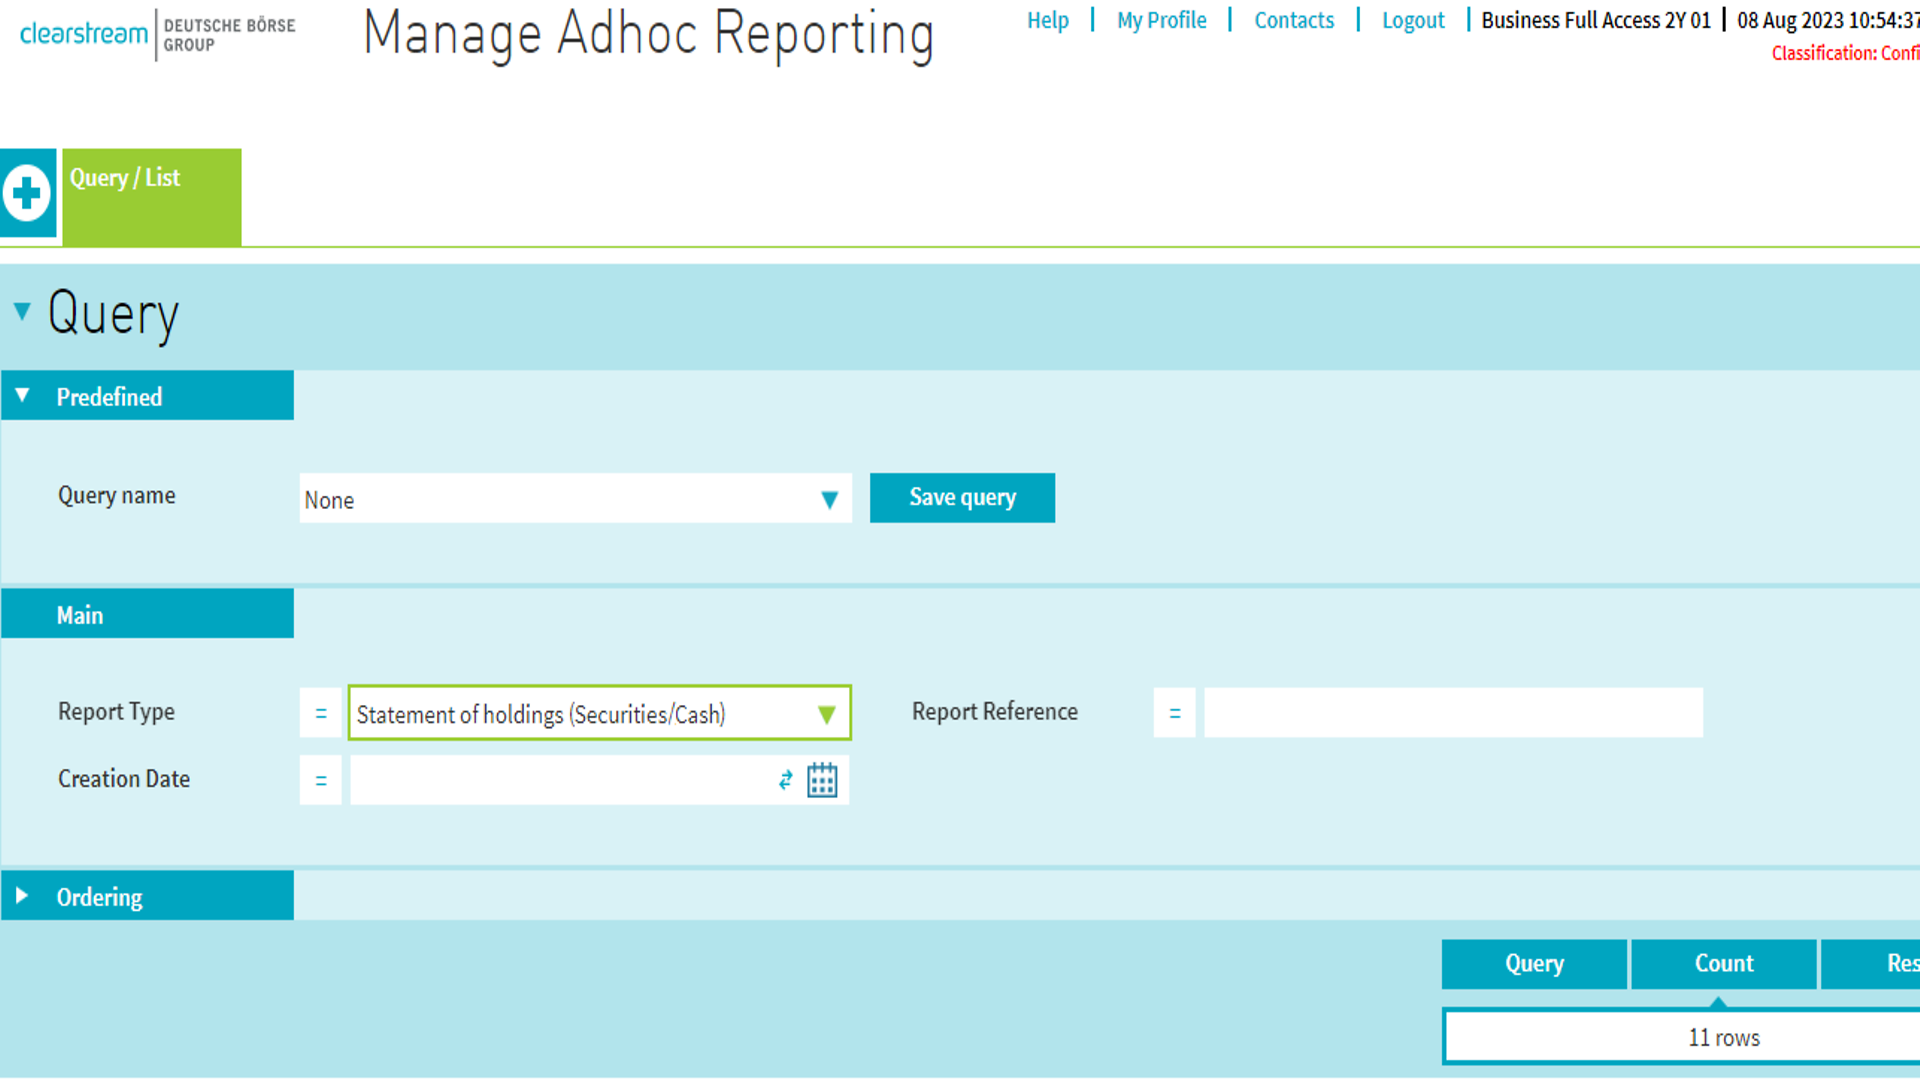Open the Creation Date calendar picker
Screen dimensions: 1920x1080
tap(822, 780)
